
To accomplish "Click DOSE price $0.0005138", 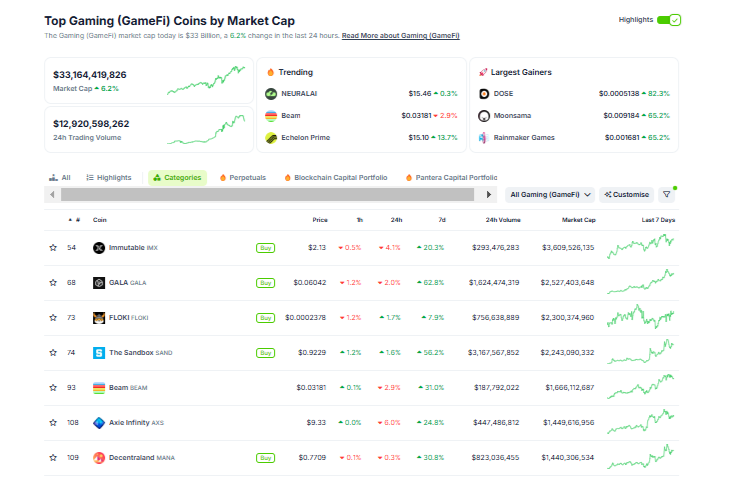I will 619,94.
